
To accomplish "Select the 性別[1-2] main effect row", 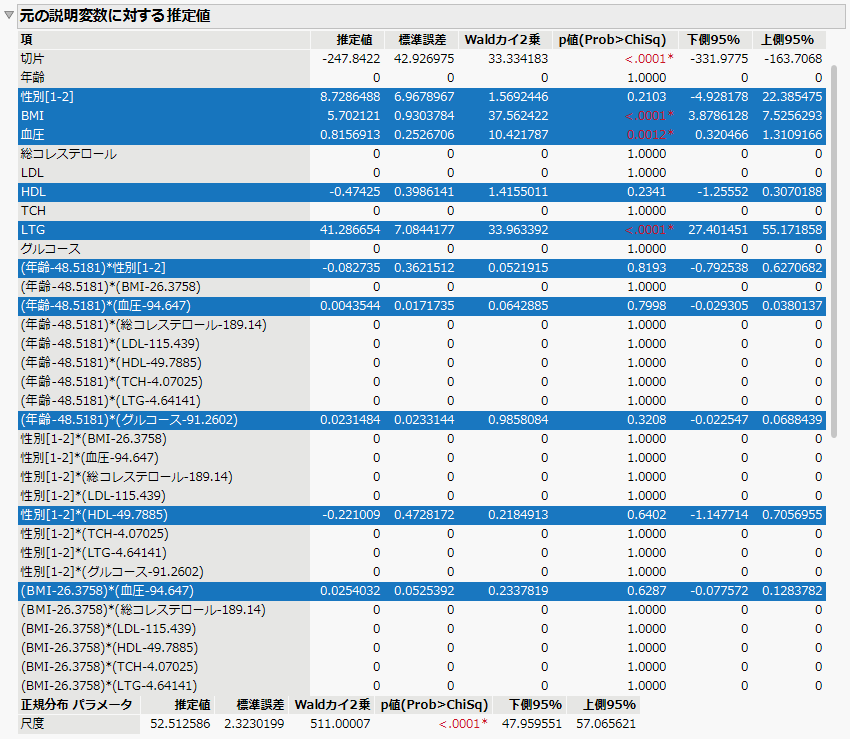I will [x=422, y=97].
